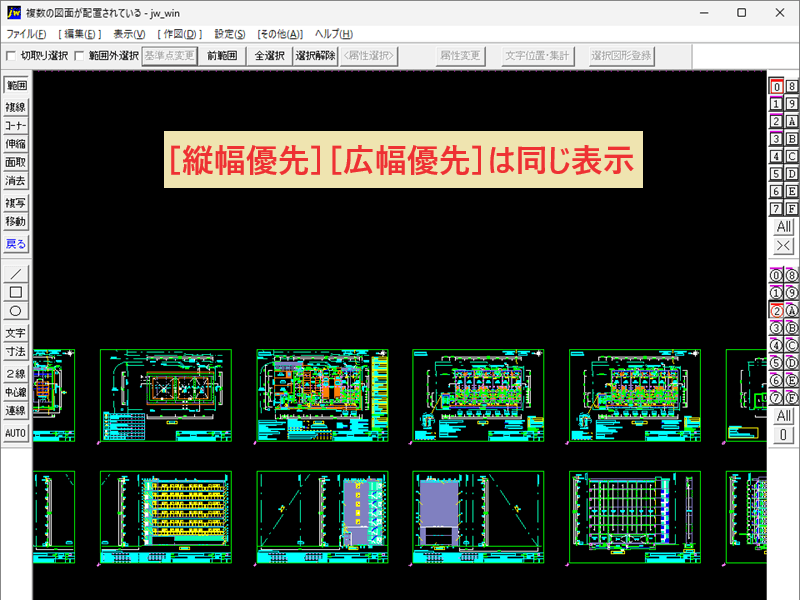
Task: Select the コーナー corner tool
Action: point(16,126)
